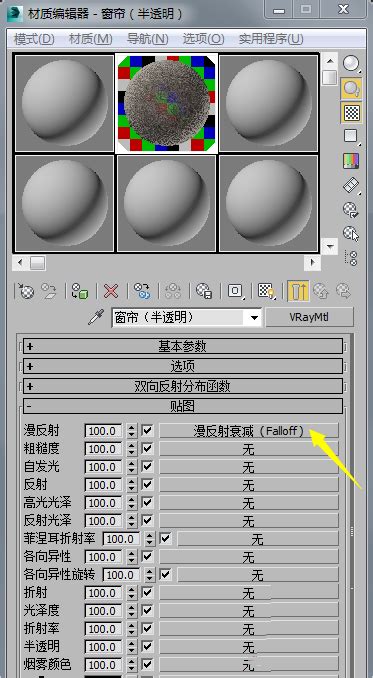
Task: Click the horizontal scrollbar under sample slots
Action: click(166, 263)
